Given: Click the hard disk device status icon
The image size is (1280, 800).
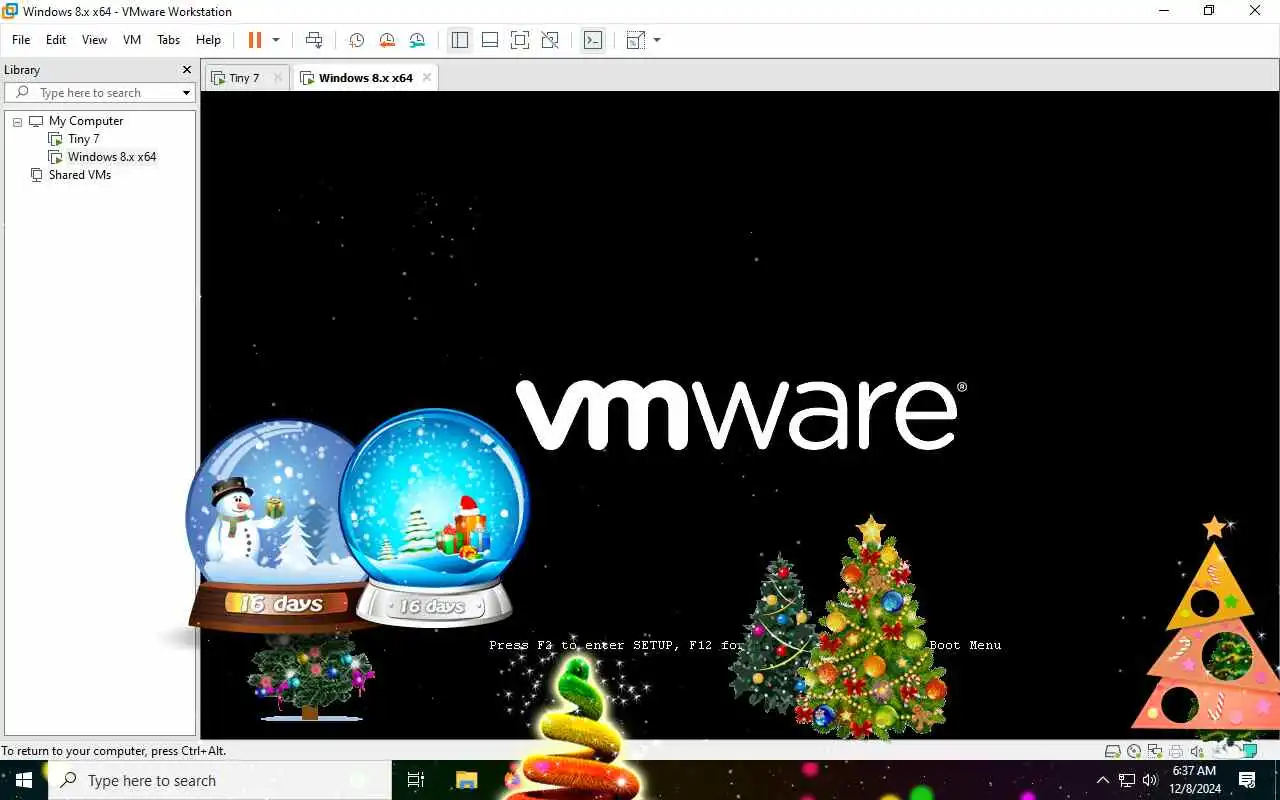Looking at the screenshot, I should click(x=1112, y=751).
